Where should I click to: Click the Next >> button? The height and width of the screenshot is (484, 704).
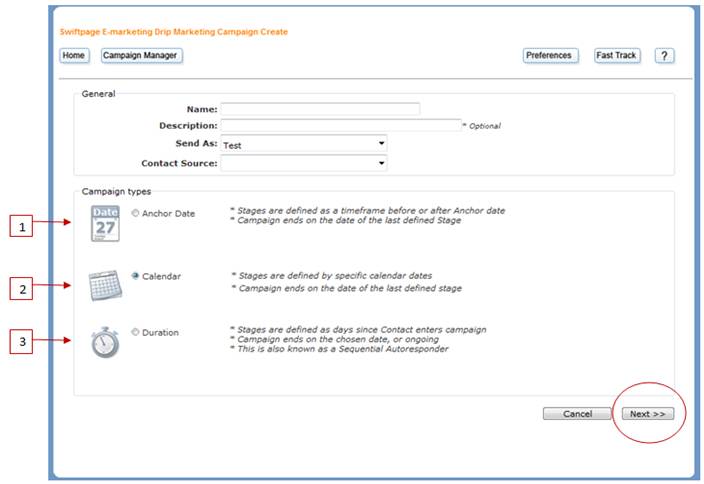point(647,414)
